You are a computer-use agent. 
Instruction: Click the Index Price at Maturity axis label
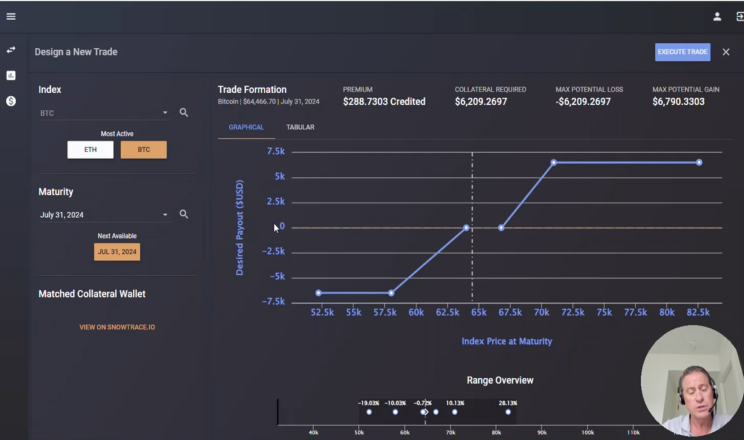[507, 341]
